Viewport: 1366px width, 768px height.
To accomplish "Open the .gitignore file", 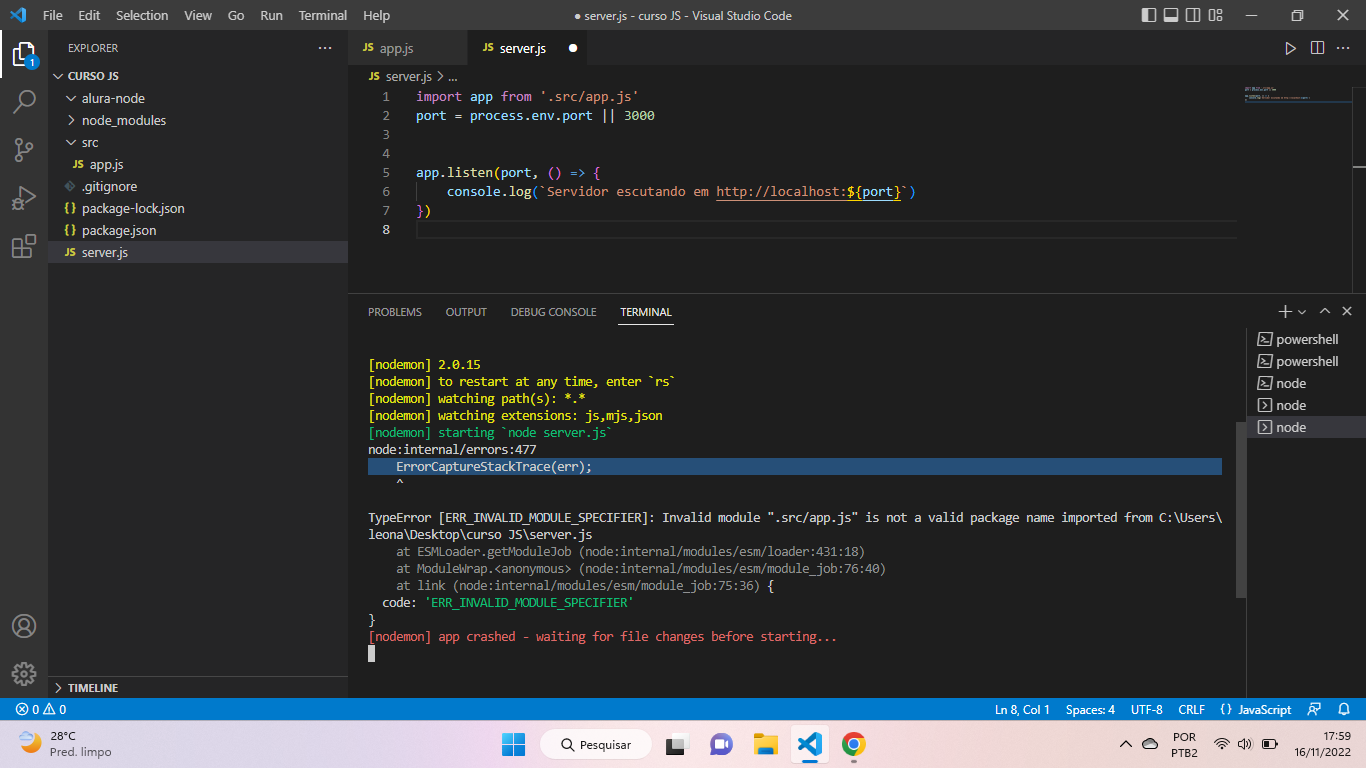I will coord(198,186).
